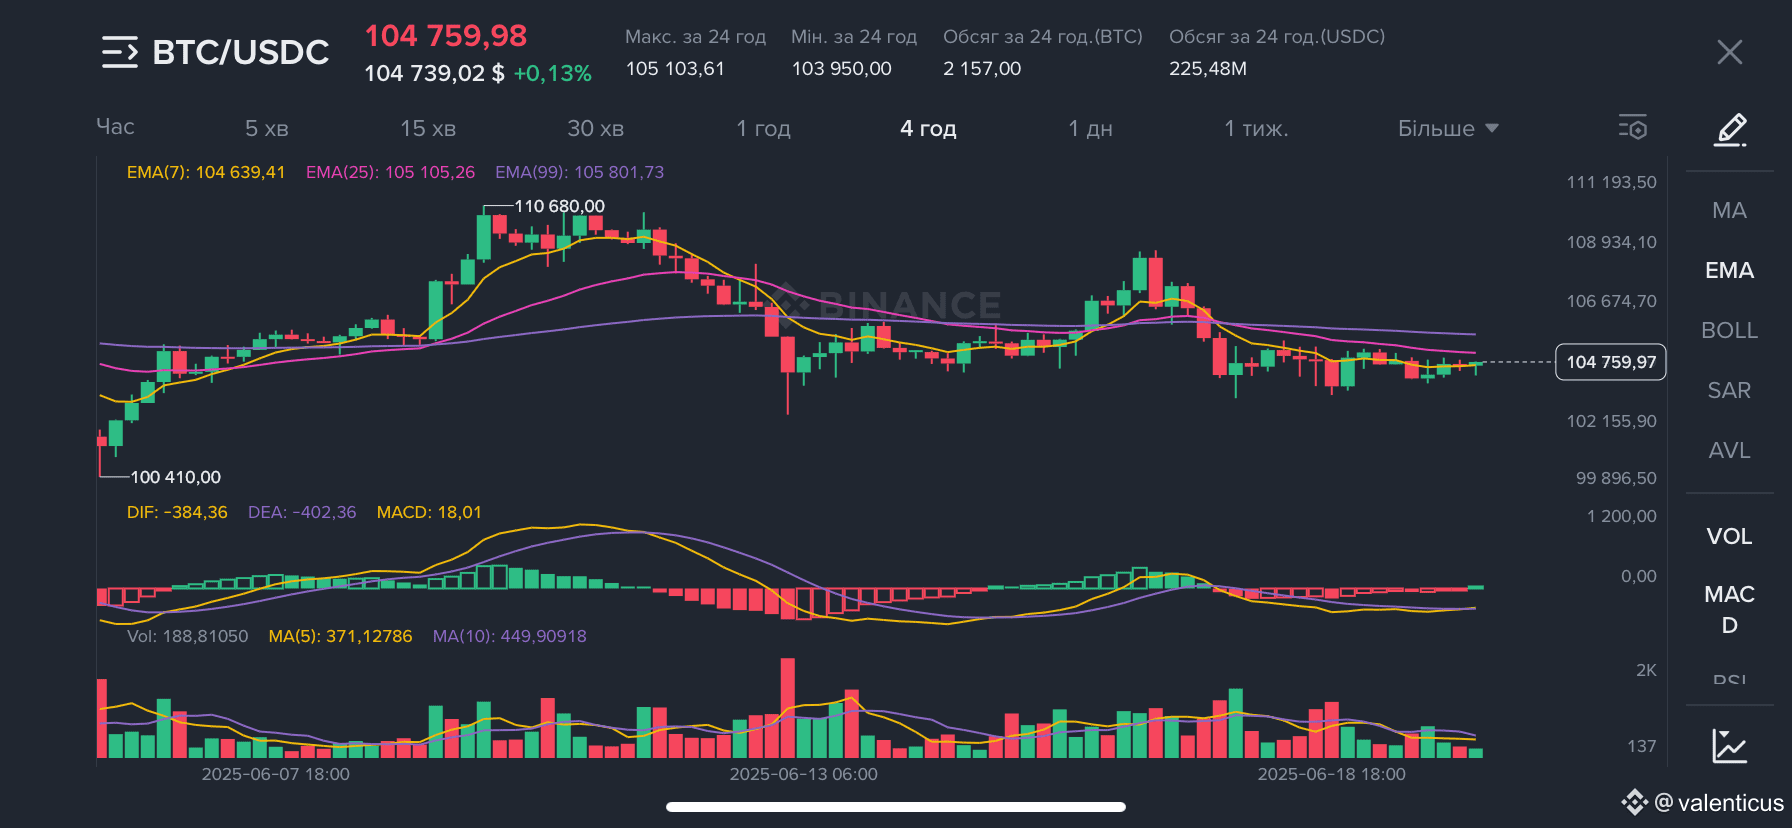Select the 4 год timeframe

[928, 128]
